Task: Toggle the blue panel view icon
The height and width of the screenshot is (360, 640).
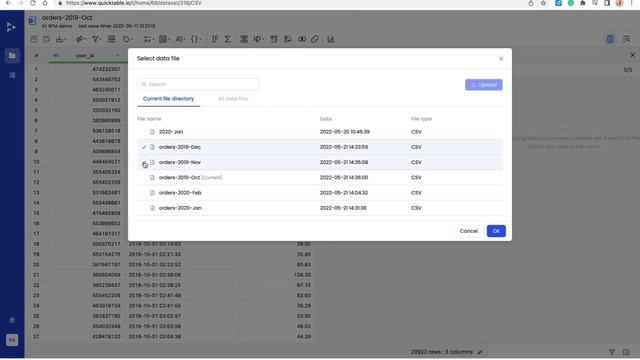Action: pyautogui.click(x=611, y=39)
